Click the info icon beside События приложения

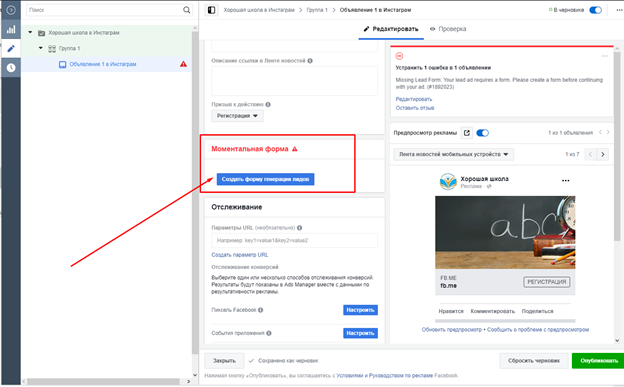click(x=269, y=333)
